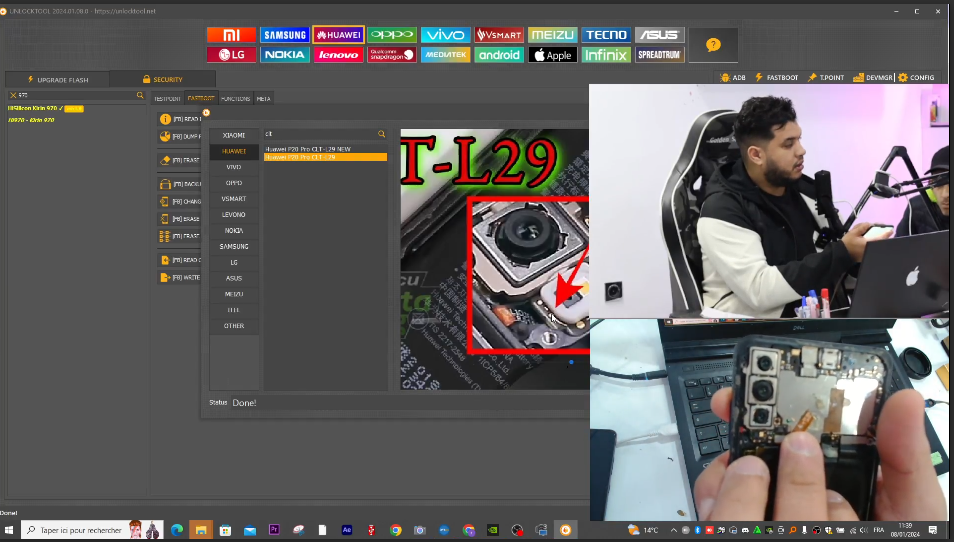Open the META sub-tab
This screenshot has height=542, width=954.
(x=263, y=99)
